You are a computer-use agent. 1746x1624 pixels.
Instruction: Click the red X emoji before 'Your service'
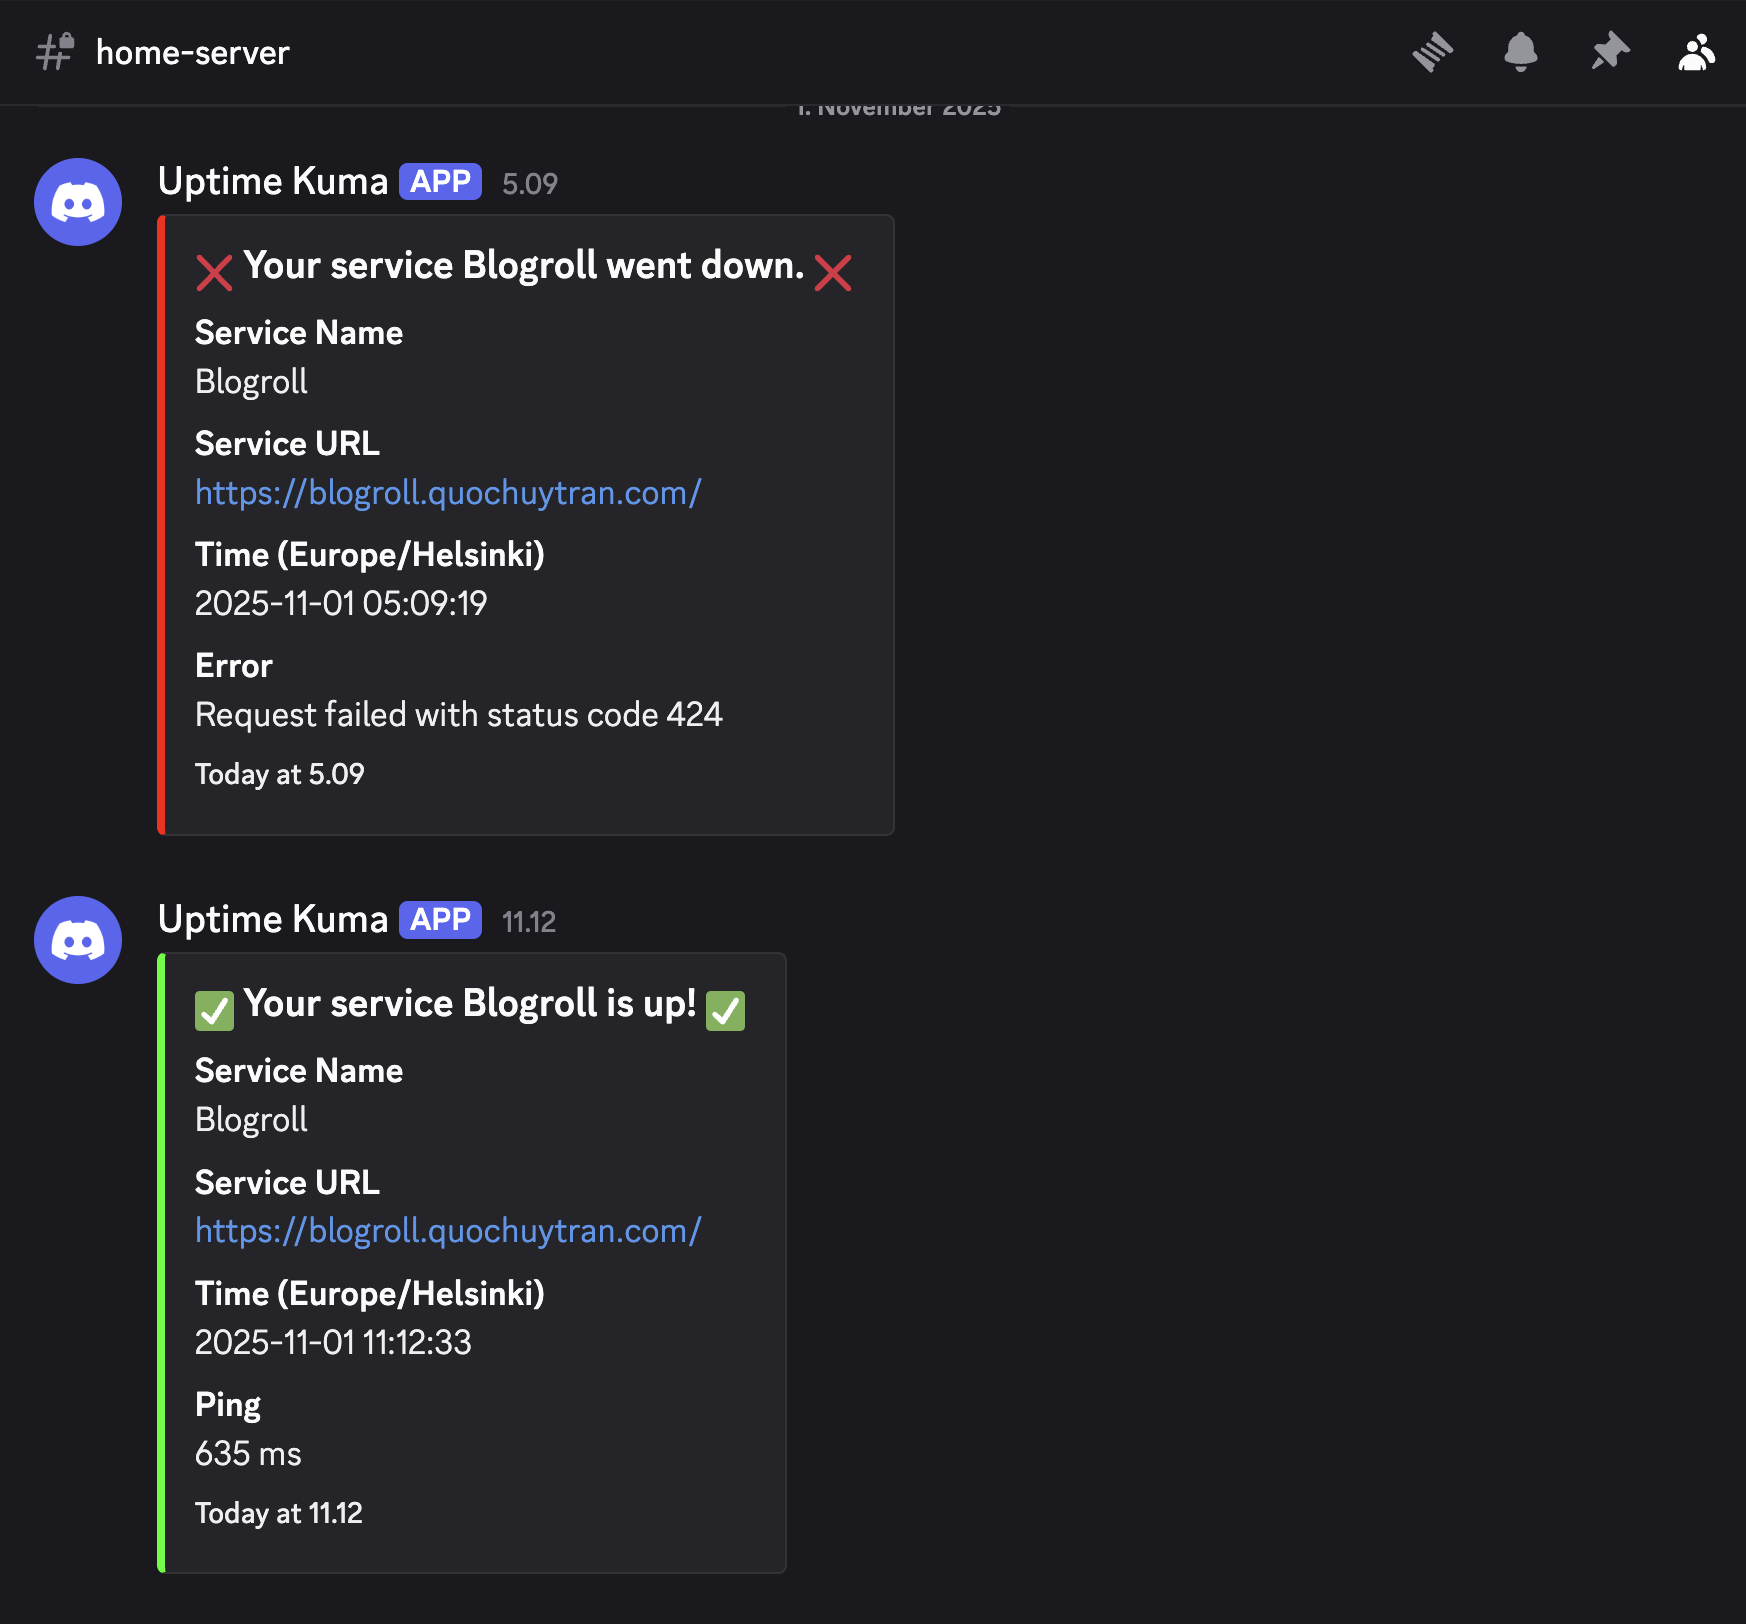214,272
